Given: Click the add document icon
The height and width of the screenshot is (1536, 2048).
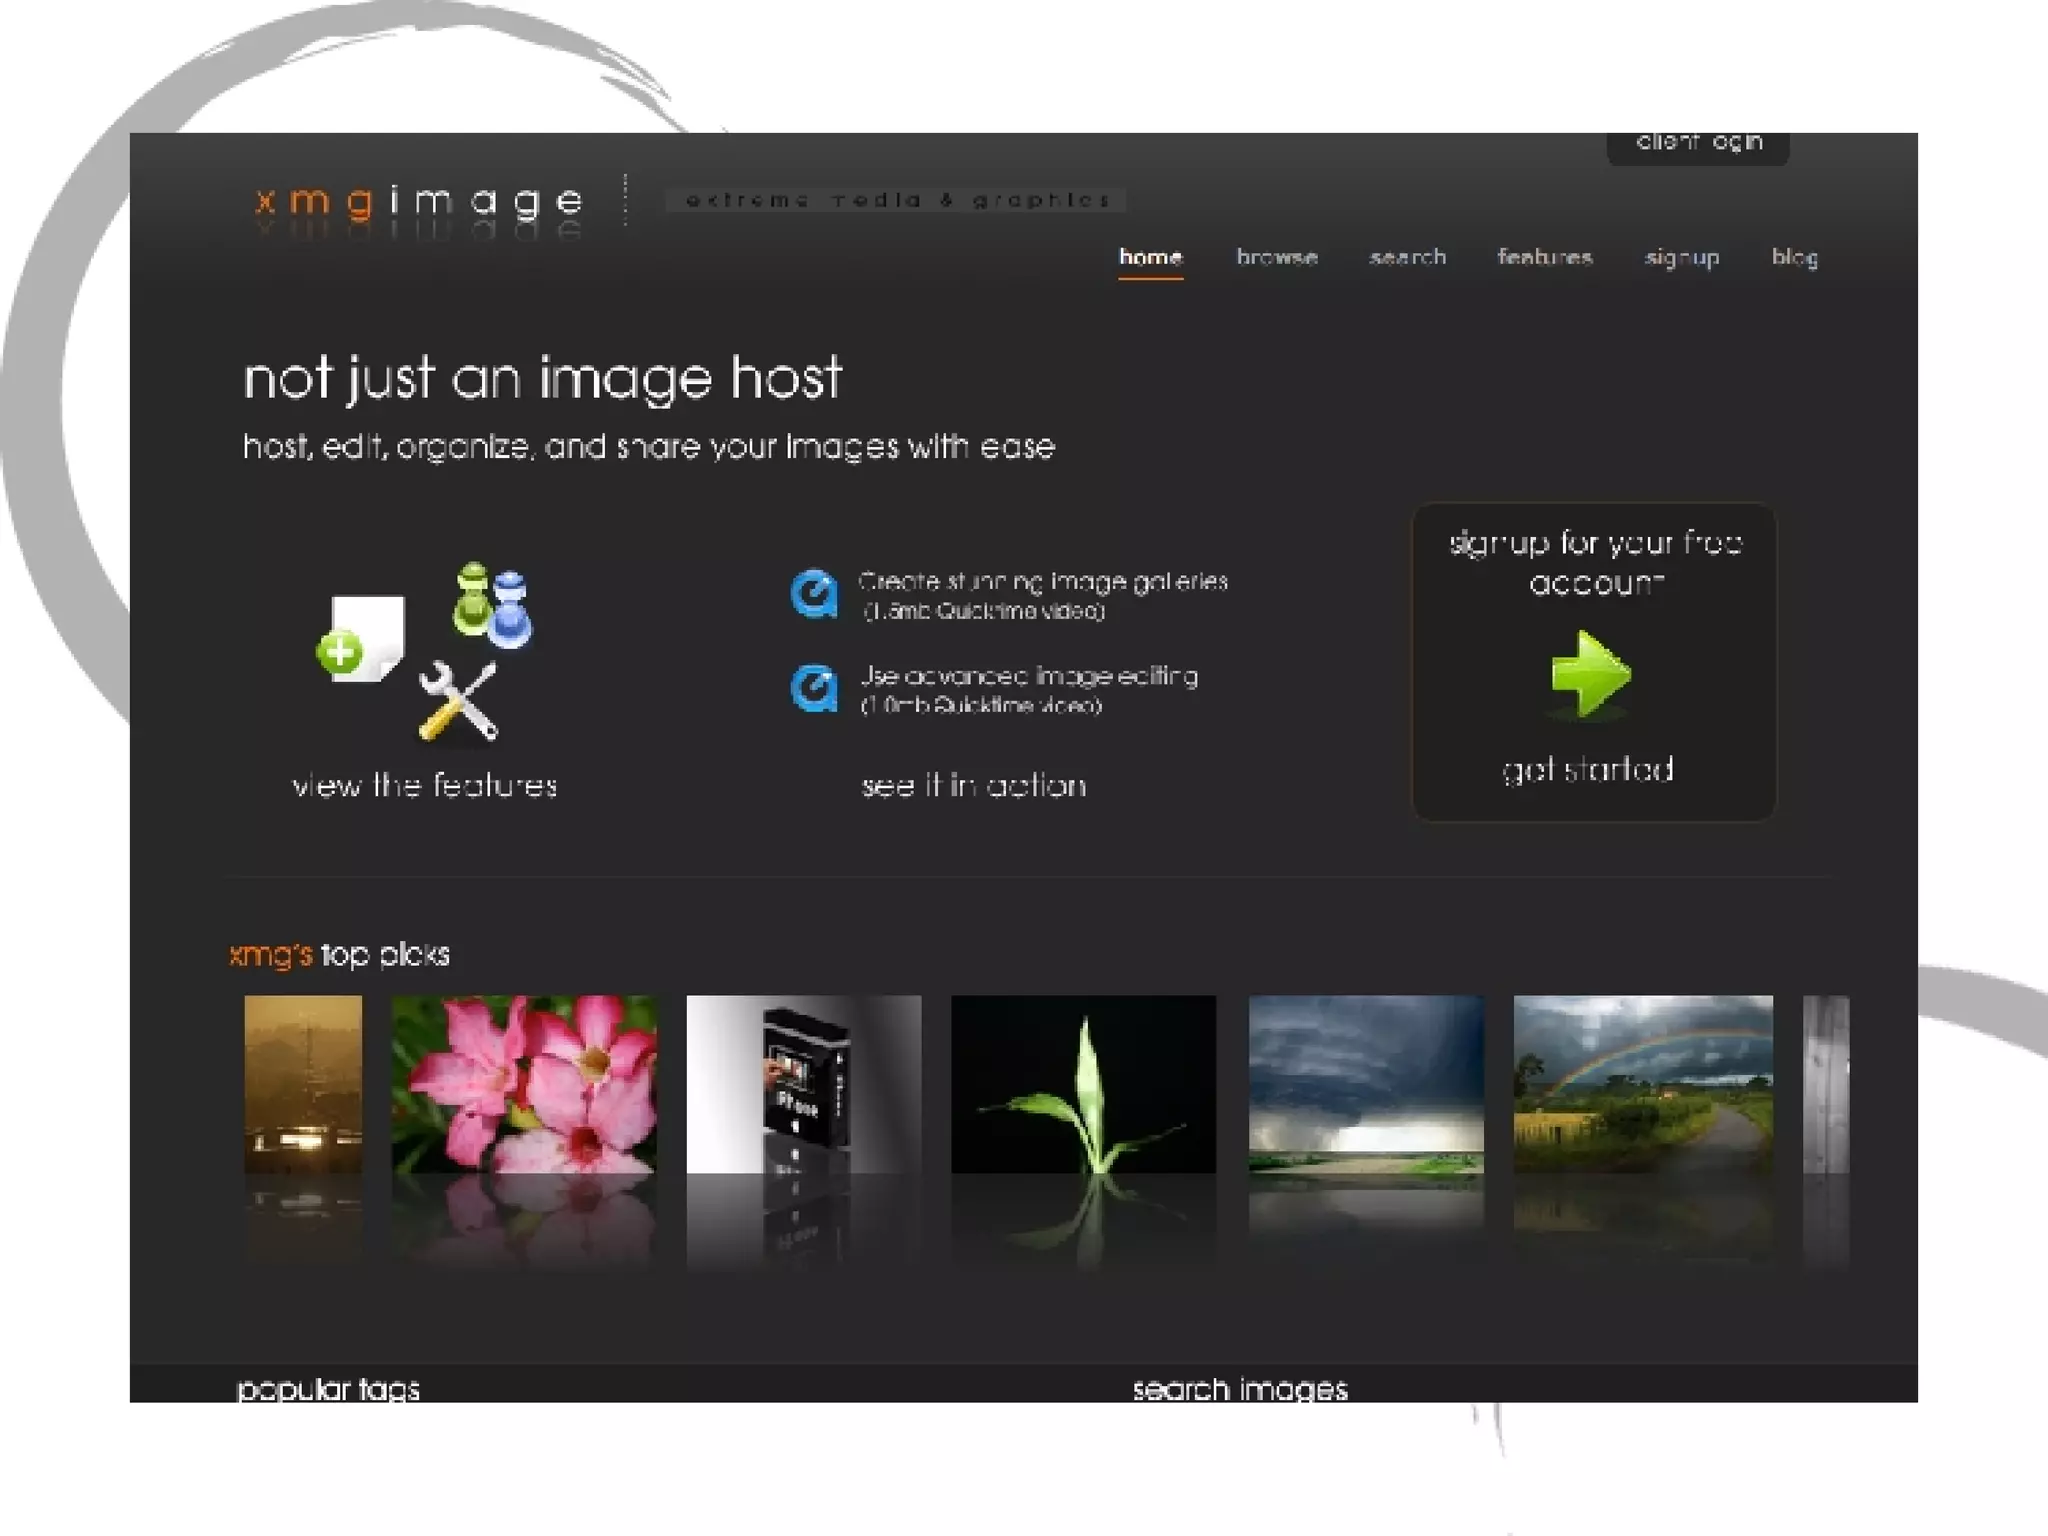Looking at the screenshot, I should coord(361,640).
